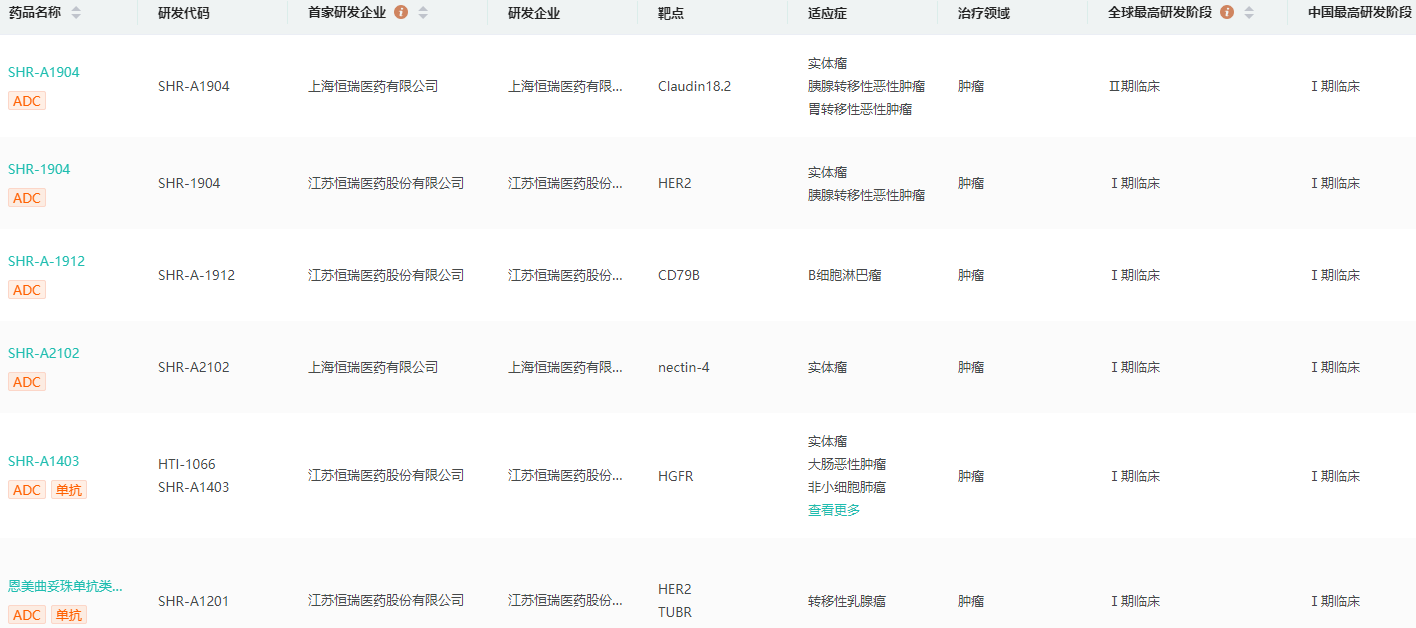Image resolution: width=1416 pixels, height=628 pixels.
Task: Click the SHR-A1201 code cell
Action: (x=194, y=601)
